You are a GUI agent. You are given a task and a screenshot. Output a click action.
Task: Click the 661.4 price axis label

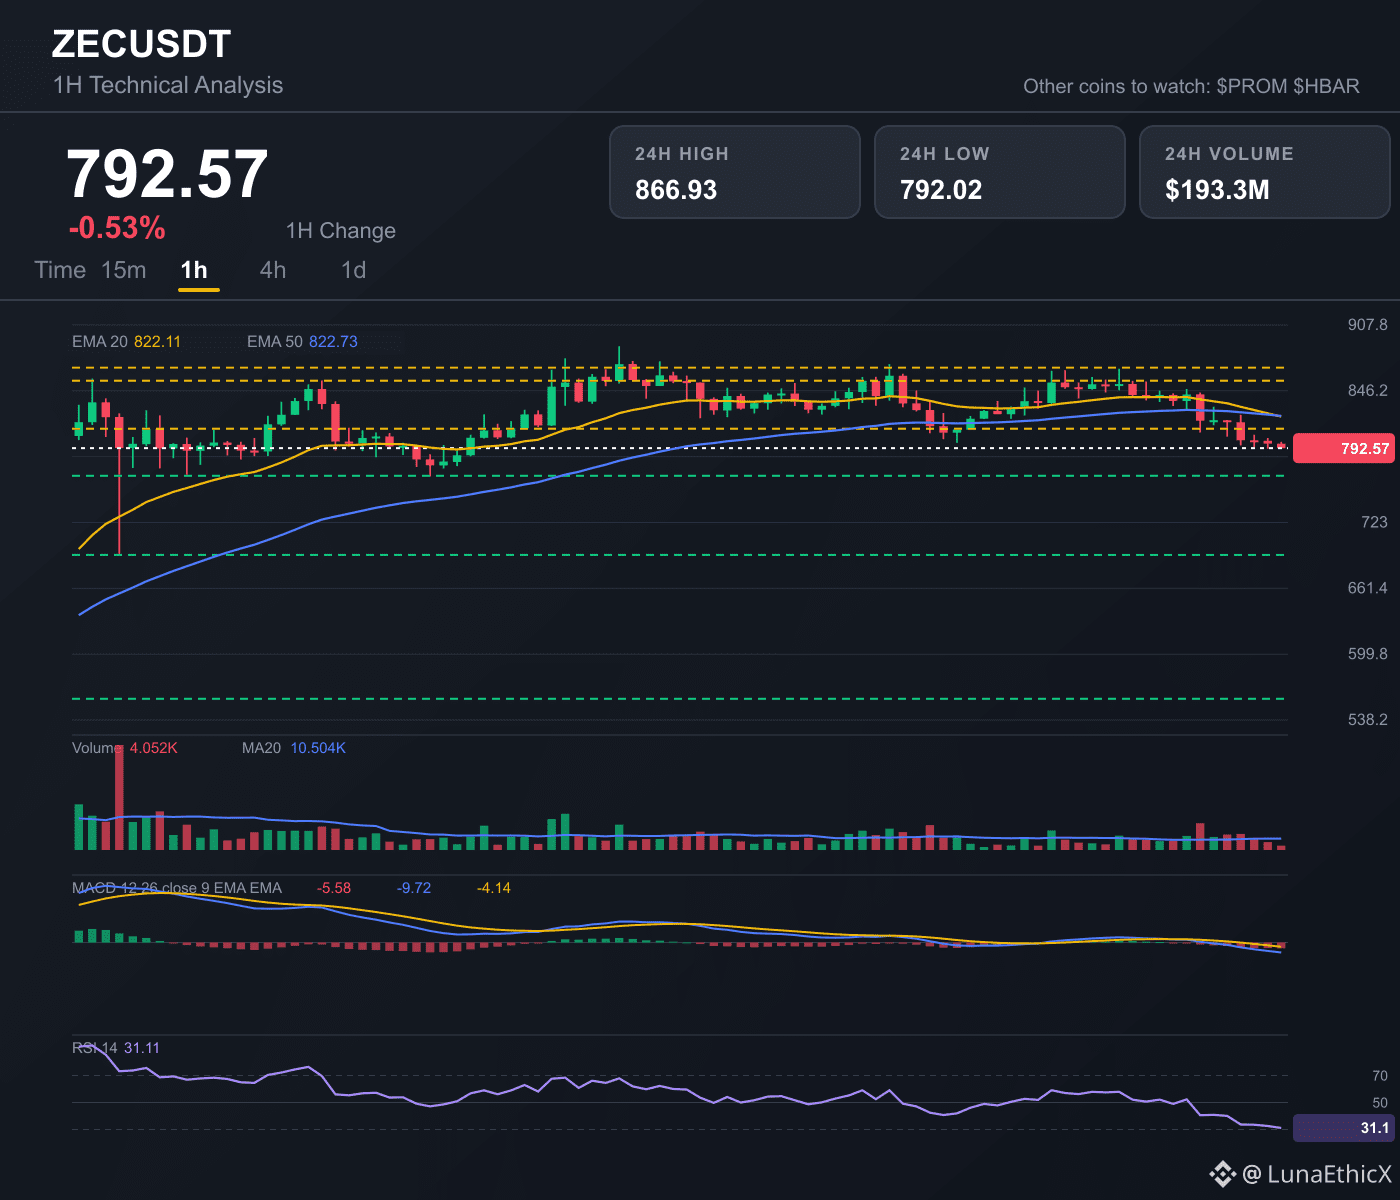[x=1367, y=588]
